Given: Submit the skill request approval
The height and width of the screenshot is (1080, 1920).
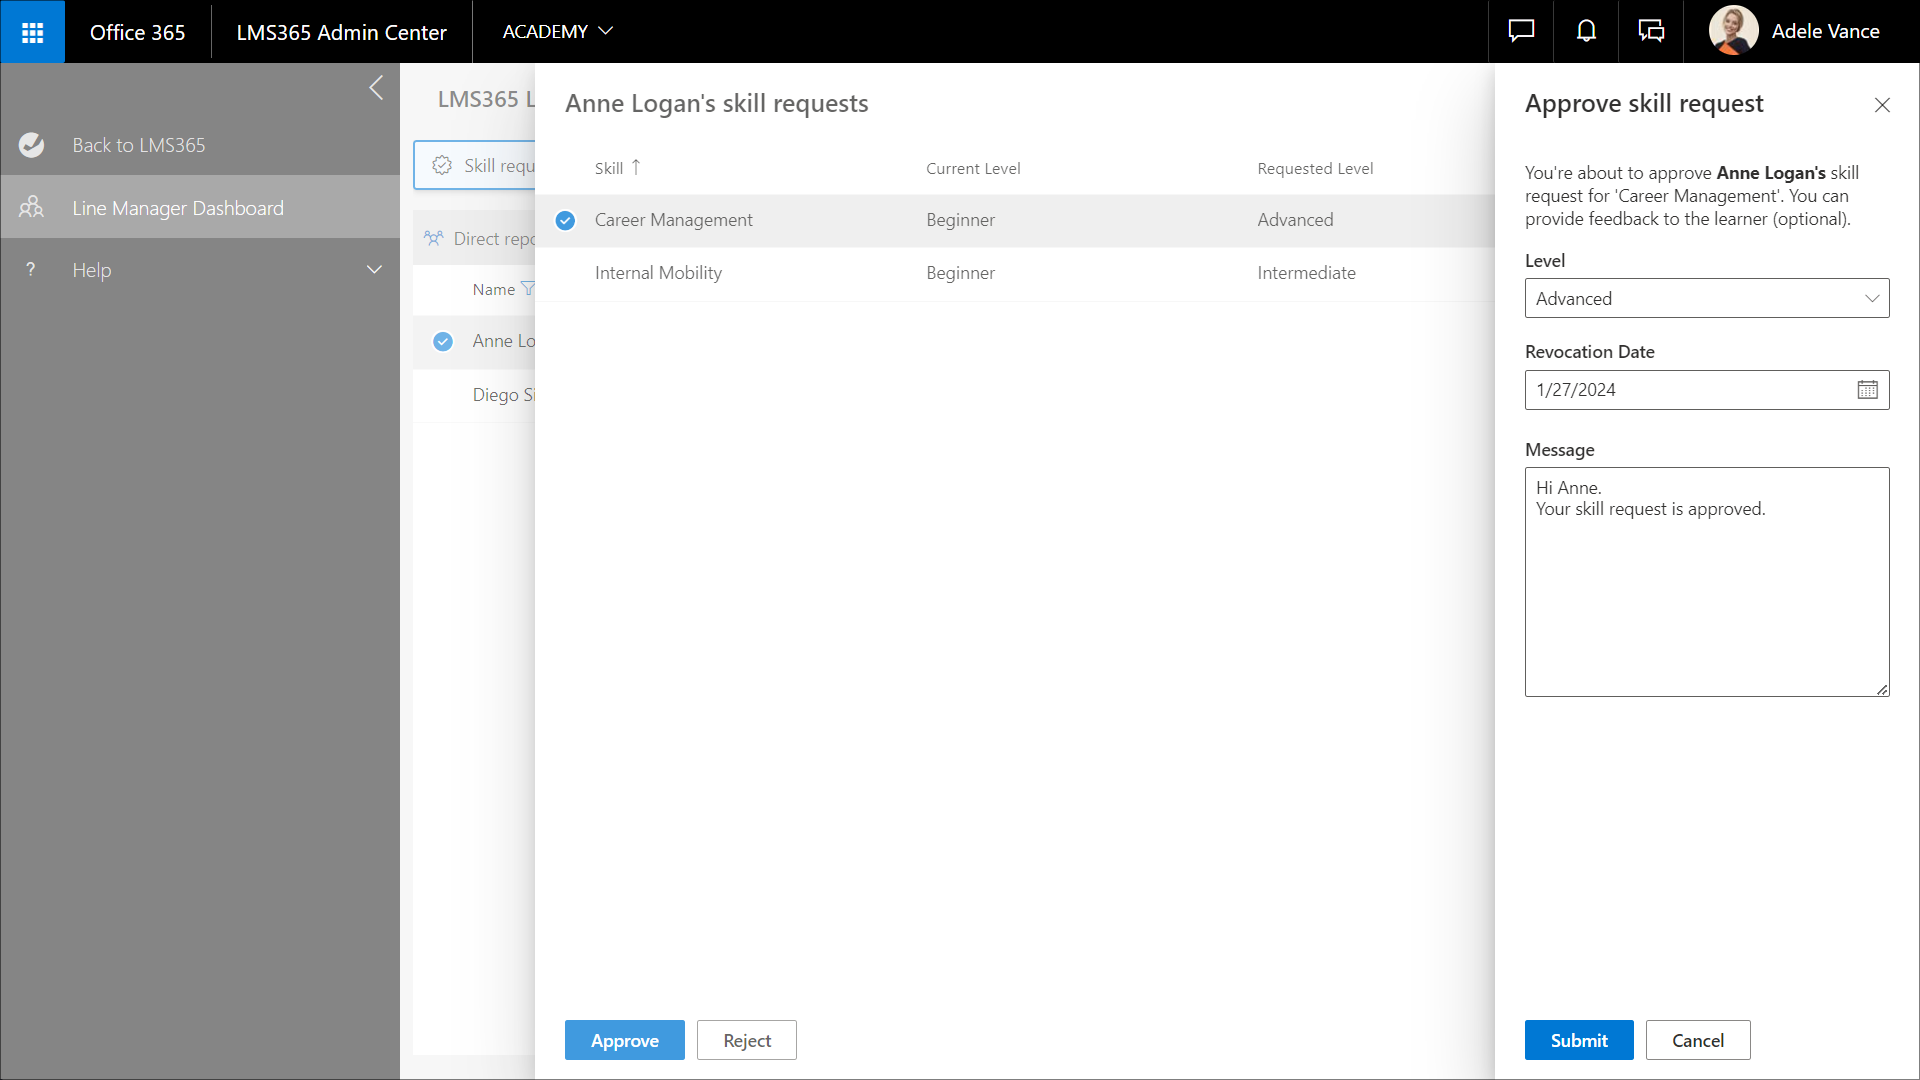Looking at the screenshot, I should tap(1578, 1040).
